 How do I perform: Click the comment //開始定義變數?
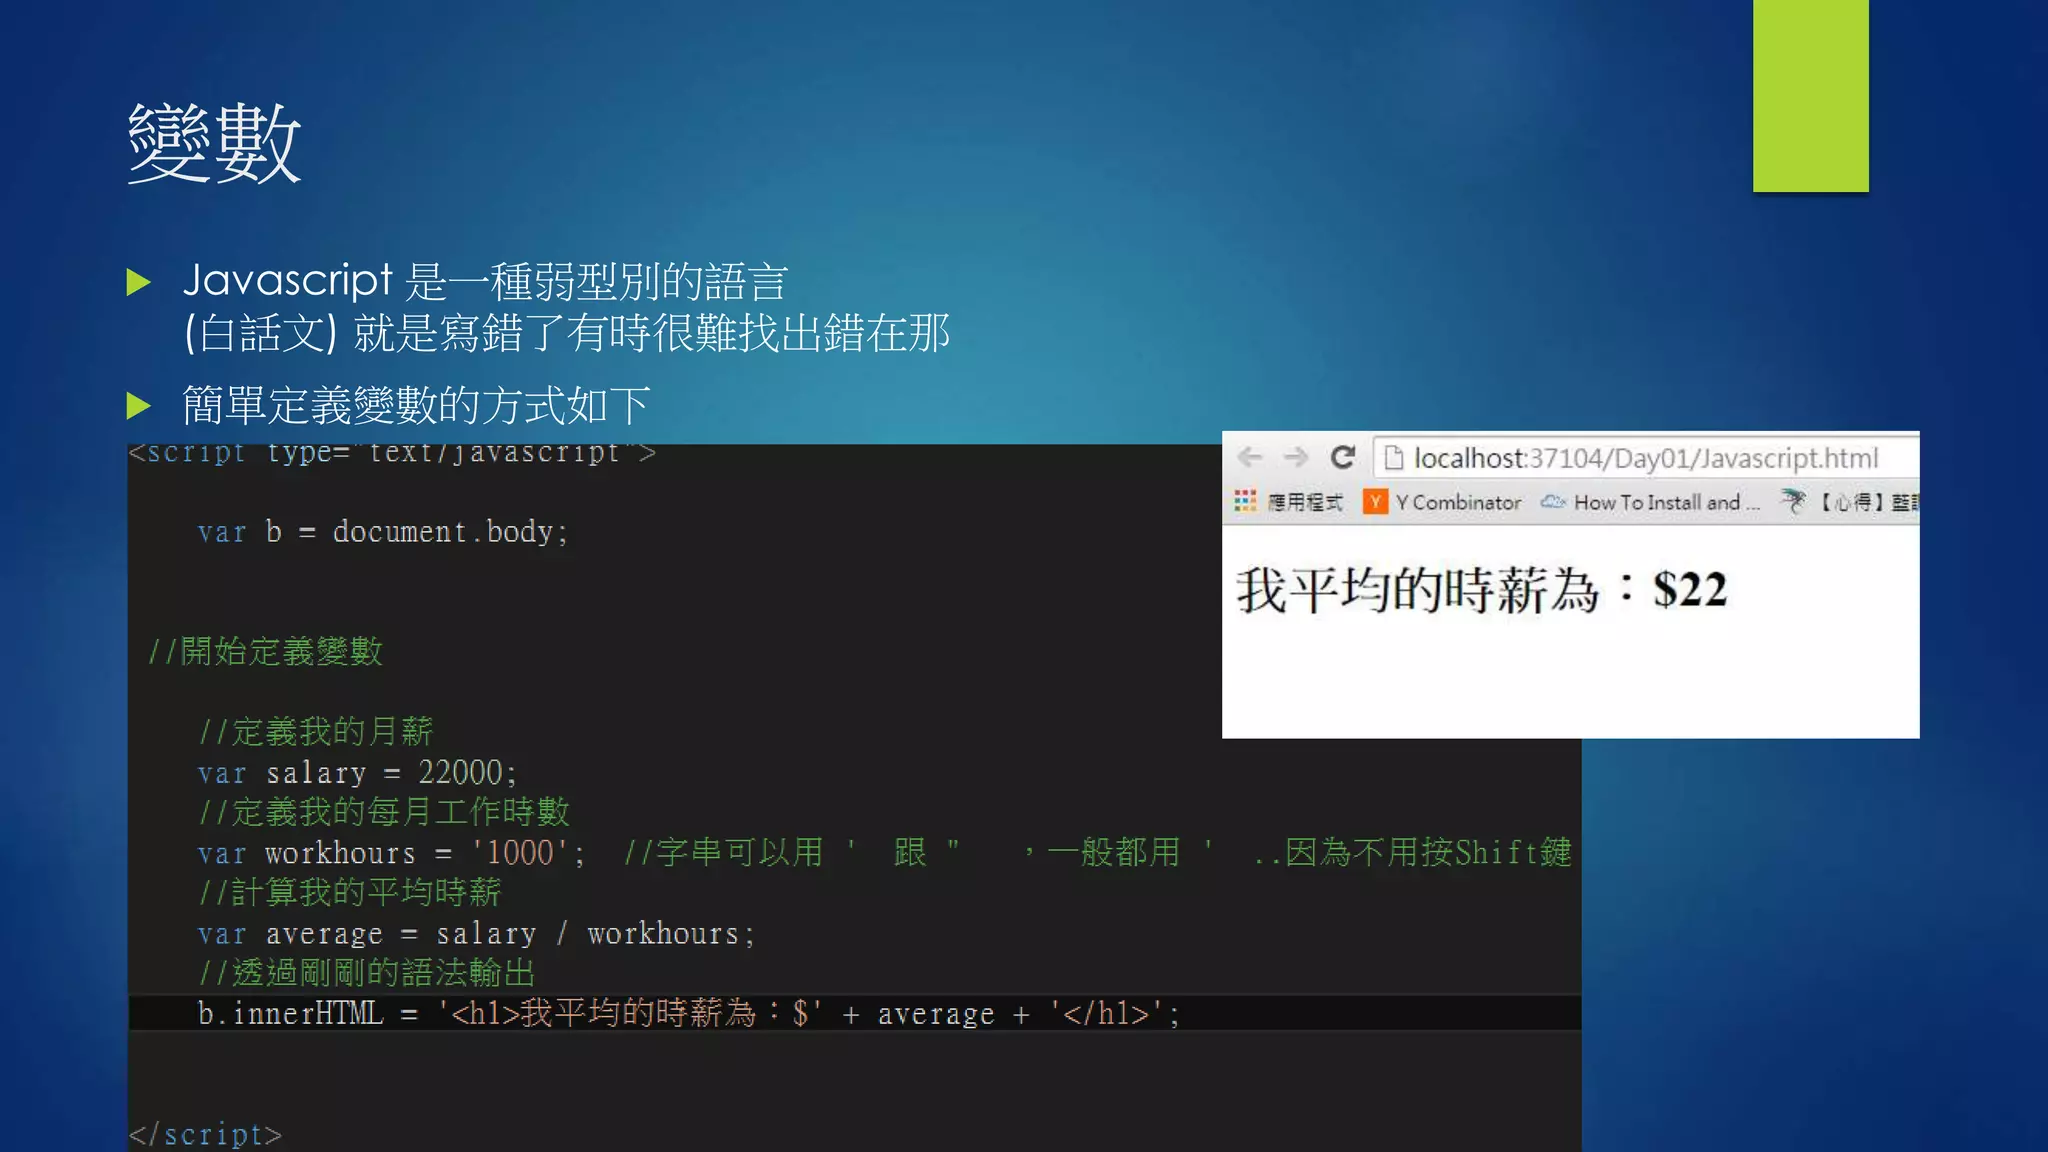265,651
